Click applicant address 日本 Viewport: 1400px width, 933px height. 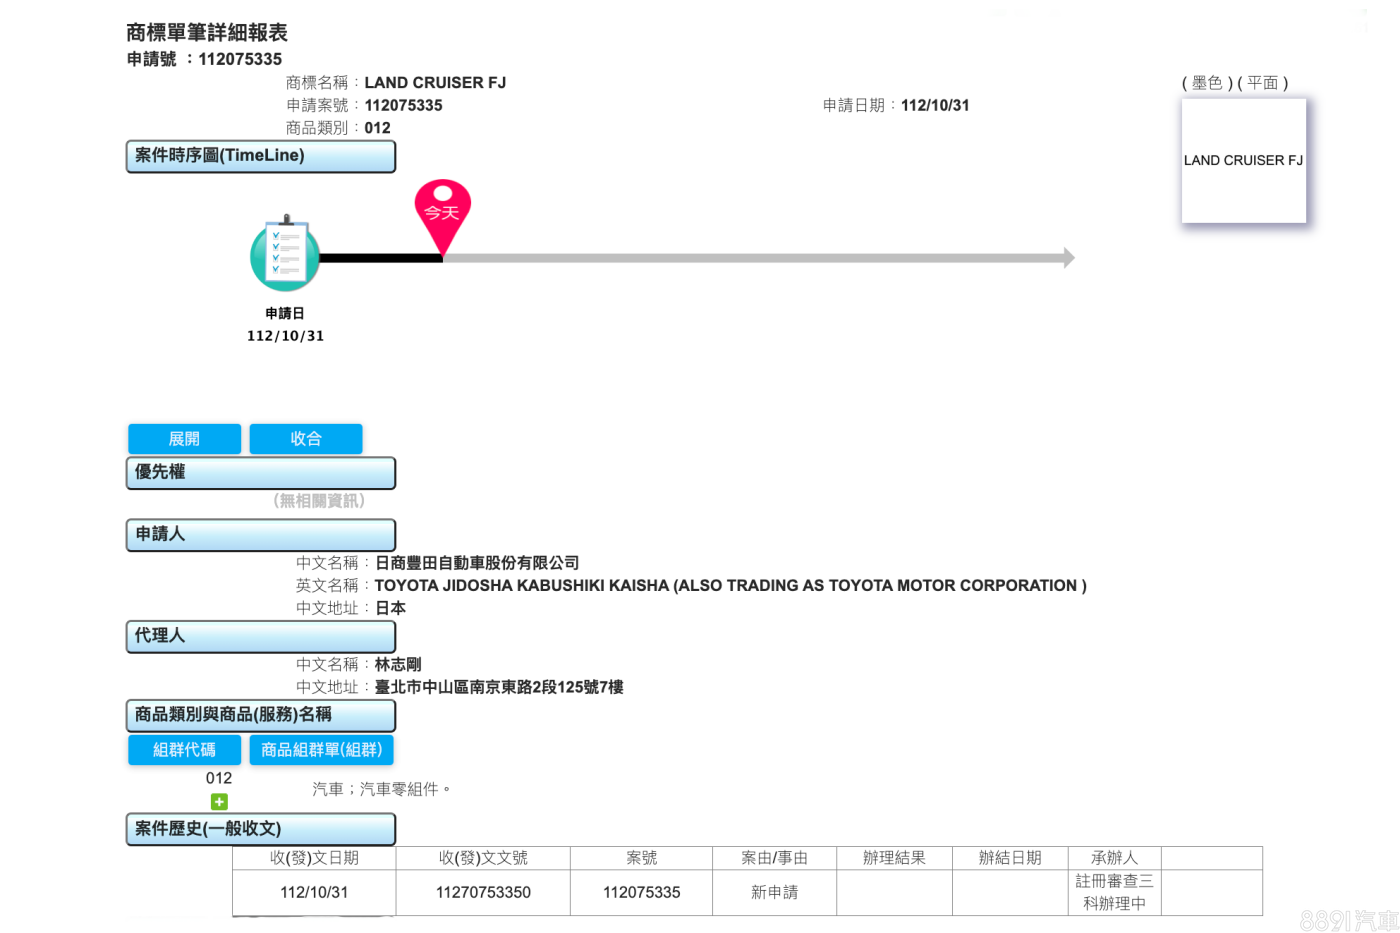(x=390, y=608)
